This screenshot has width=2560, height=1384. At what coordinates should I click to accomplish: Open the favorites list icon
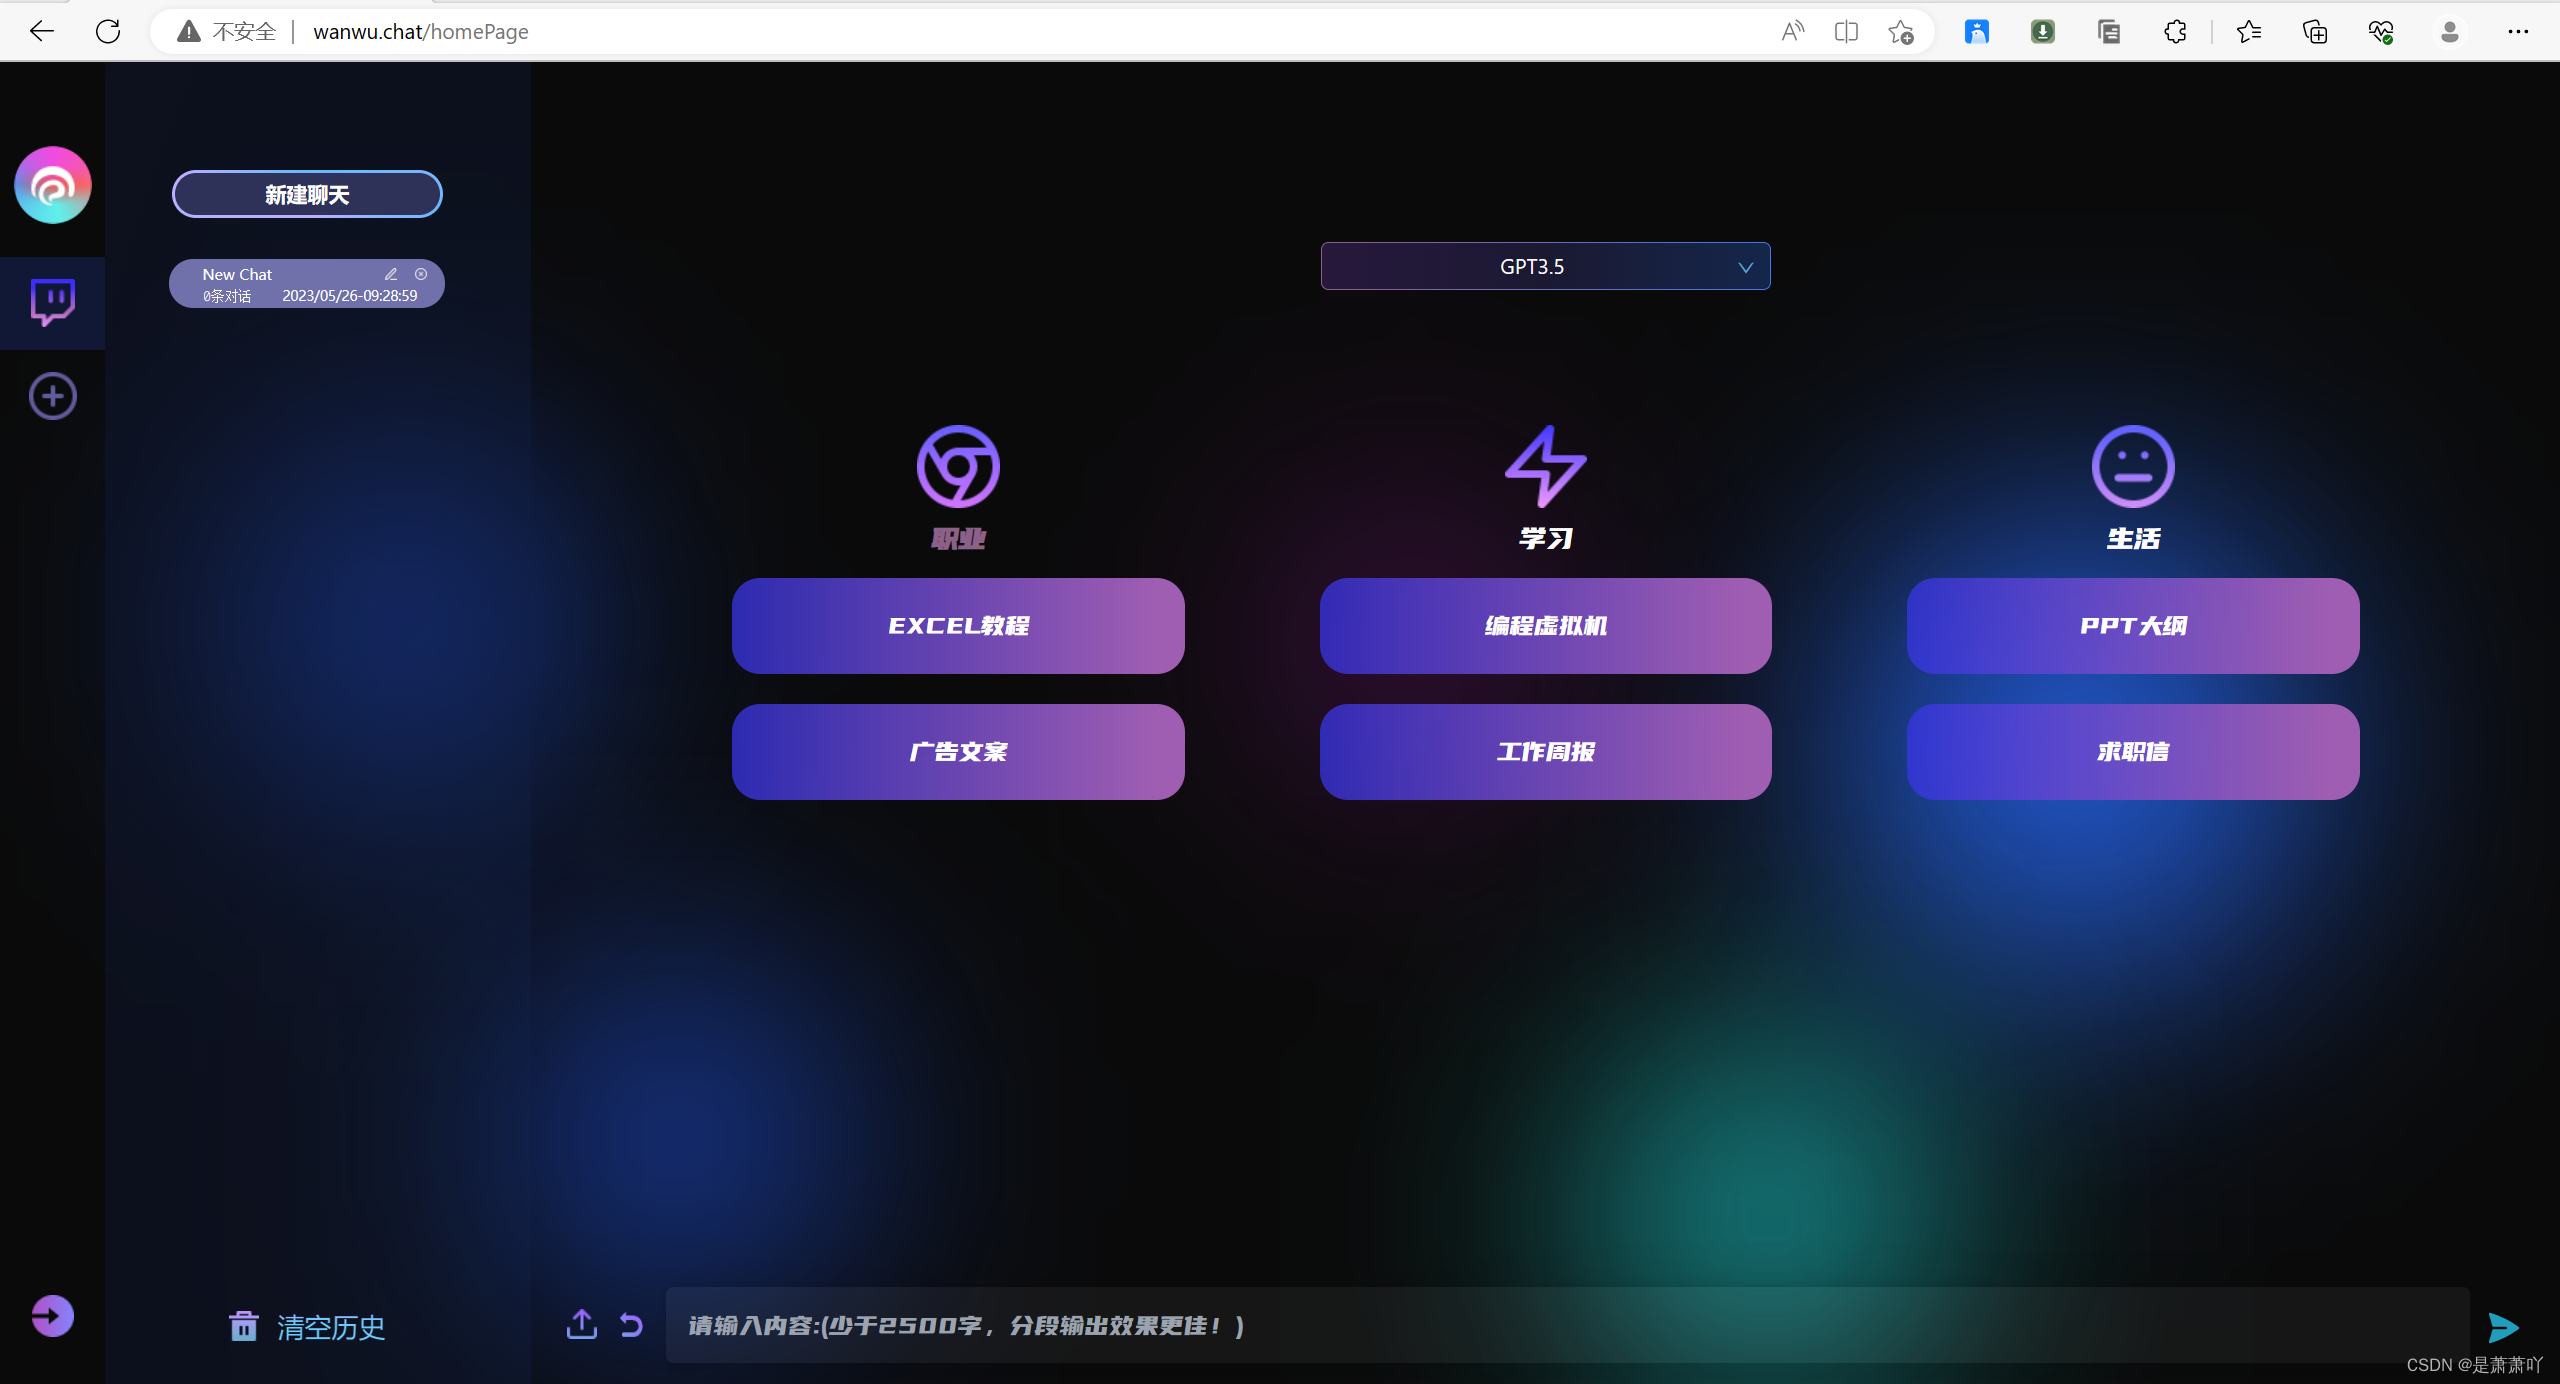pyautogui.click(x=2249, y=32)
